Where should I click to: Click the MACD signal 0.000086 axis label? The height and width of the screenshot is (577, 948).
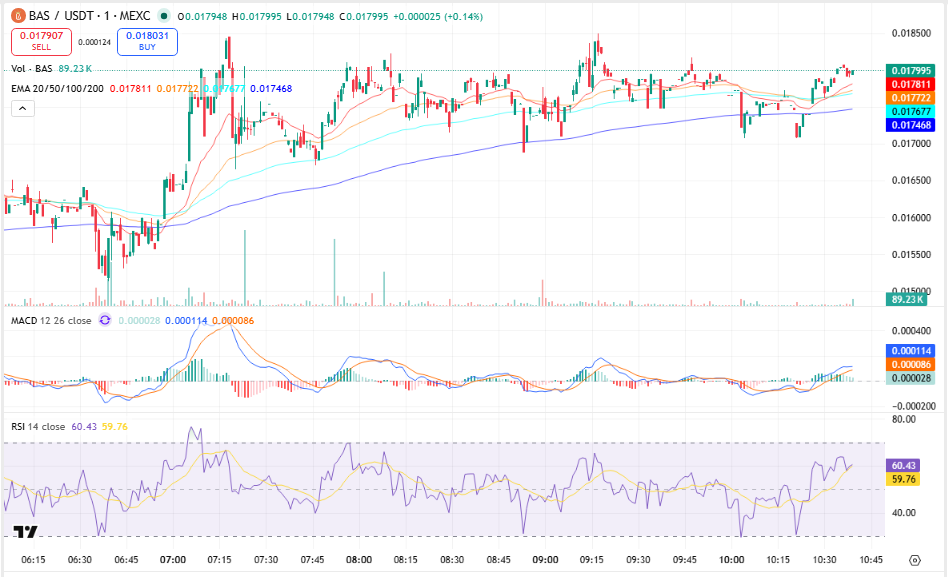(911, 365)
